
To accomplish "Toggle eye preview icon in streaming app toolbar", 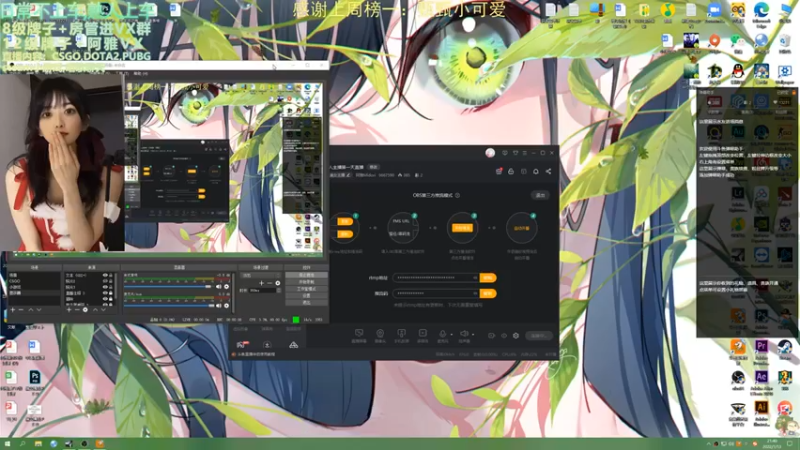I will point(504,336).
